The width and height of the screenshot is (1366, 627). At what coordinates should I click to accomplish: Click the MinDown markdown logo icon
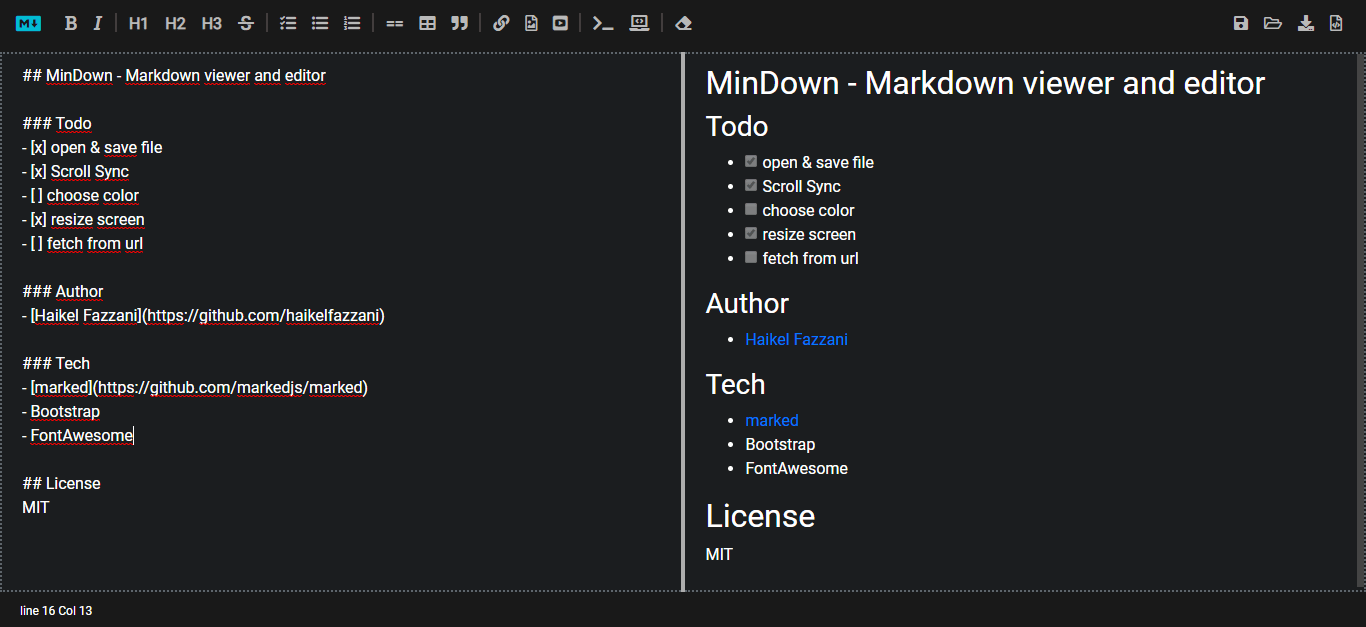pyautogui.click(x=28, y=23)
